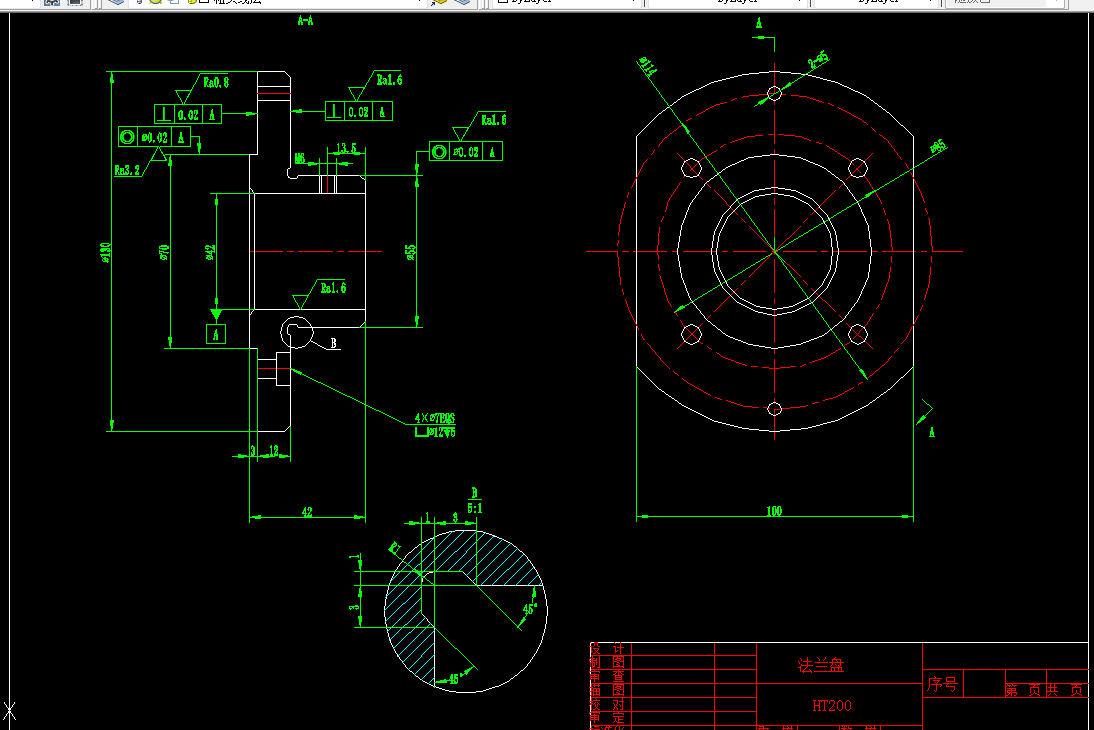Select the linear 42 width dimension

307,512
